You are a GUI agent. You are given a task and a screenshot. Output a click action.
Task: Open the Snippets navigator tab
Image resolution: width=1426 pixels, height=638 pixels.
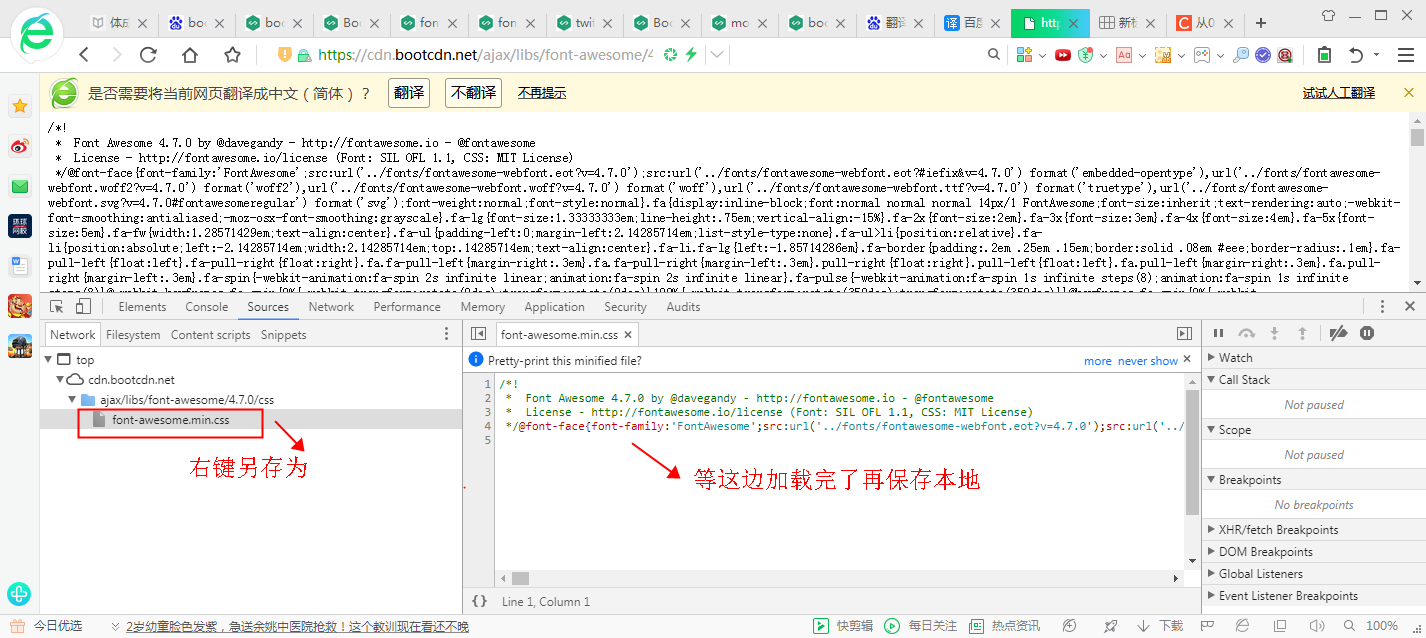point(283,335)
